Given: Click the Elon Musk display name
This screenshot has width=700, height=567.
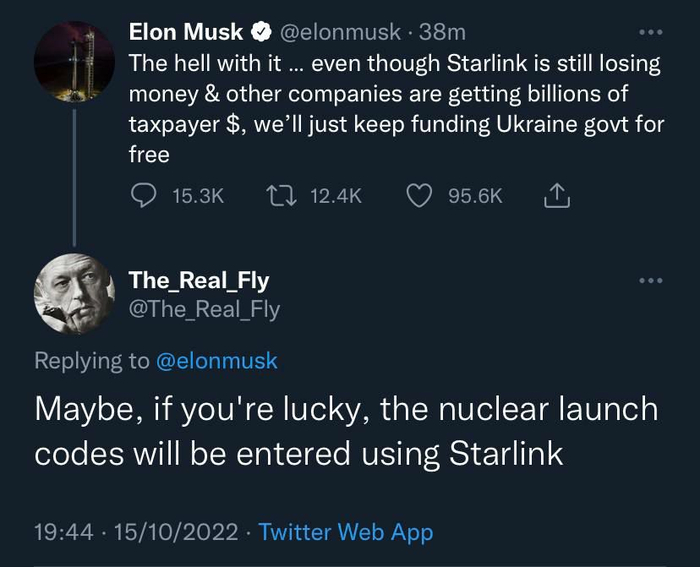Looking at the screenshot, I should tap(186, 34).
